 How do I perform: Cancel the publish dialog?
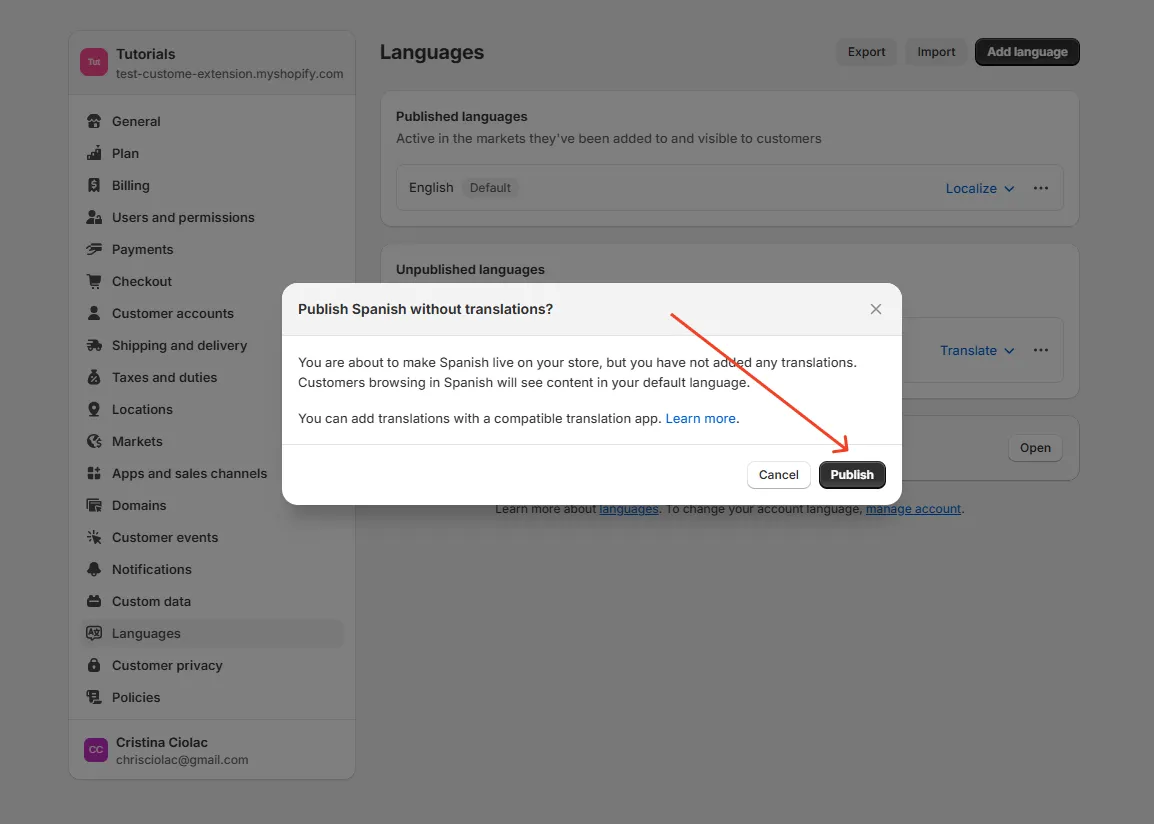point(778,475)
